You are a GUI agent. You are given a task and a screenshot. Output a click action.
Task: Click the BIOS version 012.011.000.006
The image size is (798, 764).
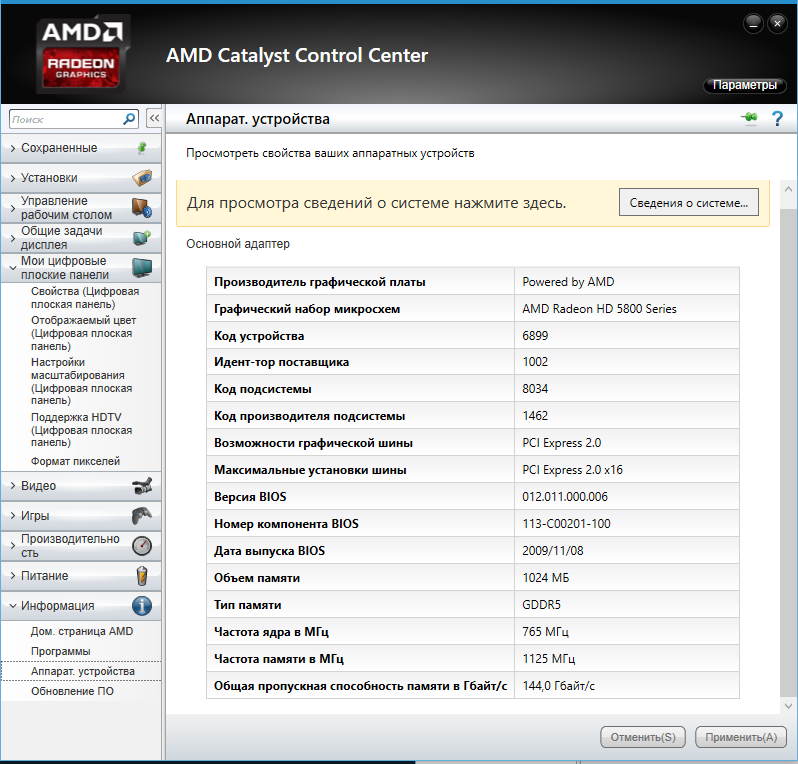tap(565, 497)
